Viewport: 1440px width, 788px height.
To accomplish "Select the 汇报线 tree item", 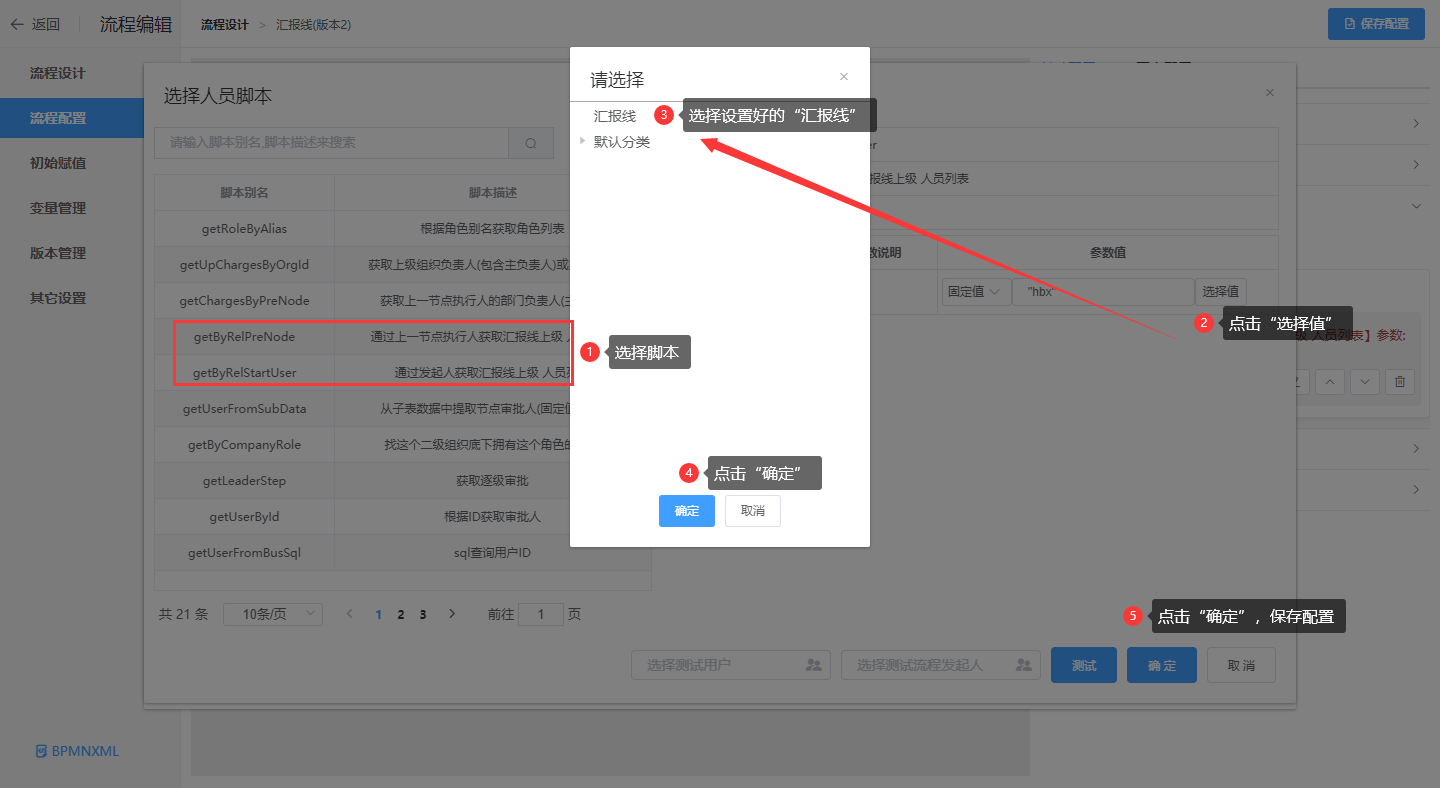I will click(615, 116).
